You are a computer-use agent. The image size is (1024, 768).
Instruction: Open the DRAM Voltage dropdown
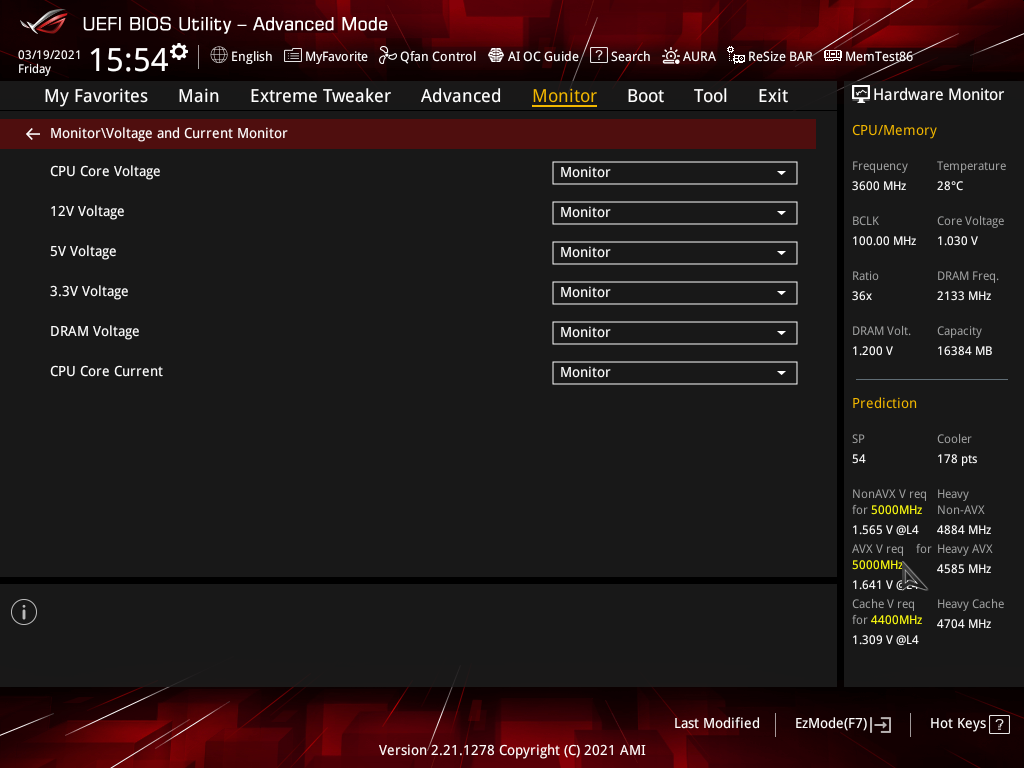click(675, 332)
